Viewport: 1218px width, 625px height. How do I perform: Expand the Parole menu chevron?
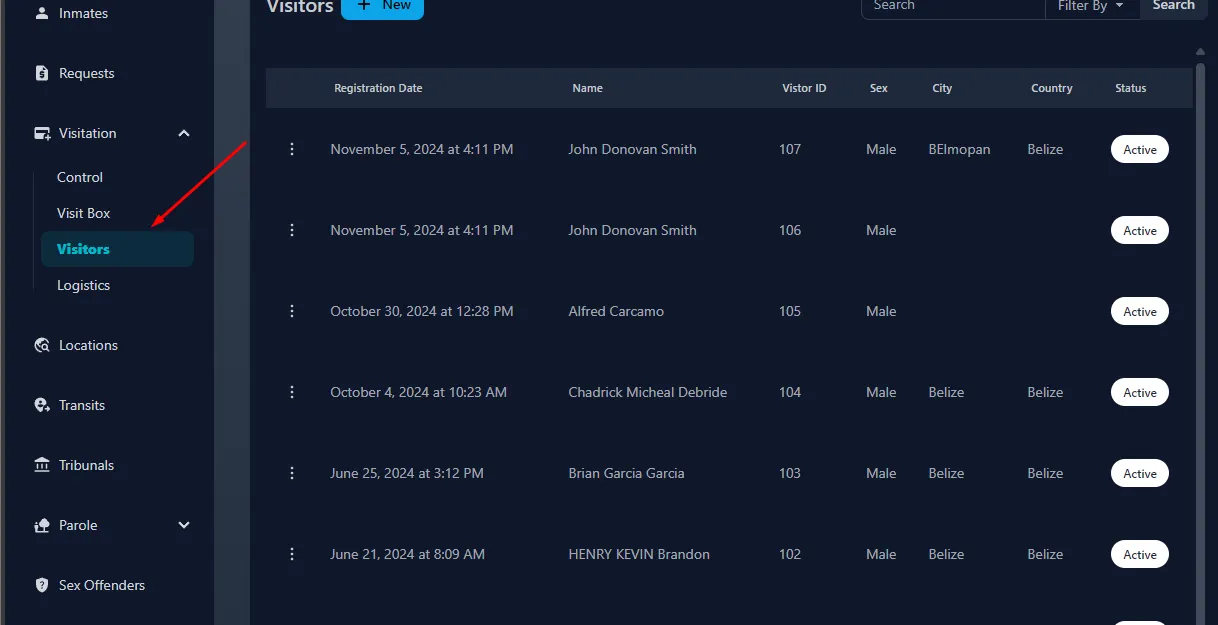click(x=184, y=525)
